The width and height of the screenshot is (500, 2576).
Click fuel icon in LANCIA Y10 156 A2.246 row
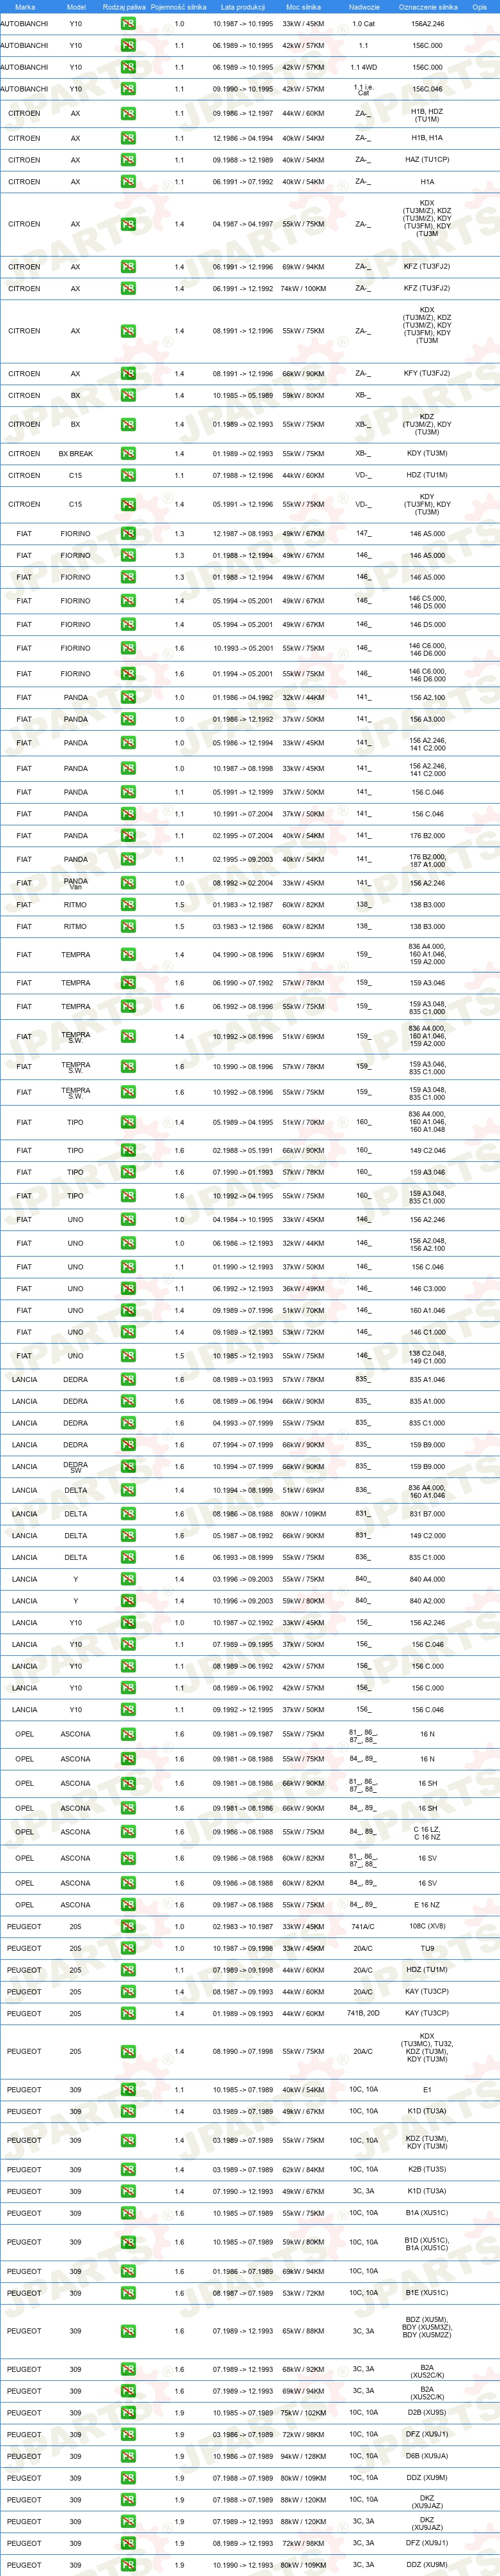128,1623
